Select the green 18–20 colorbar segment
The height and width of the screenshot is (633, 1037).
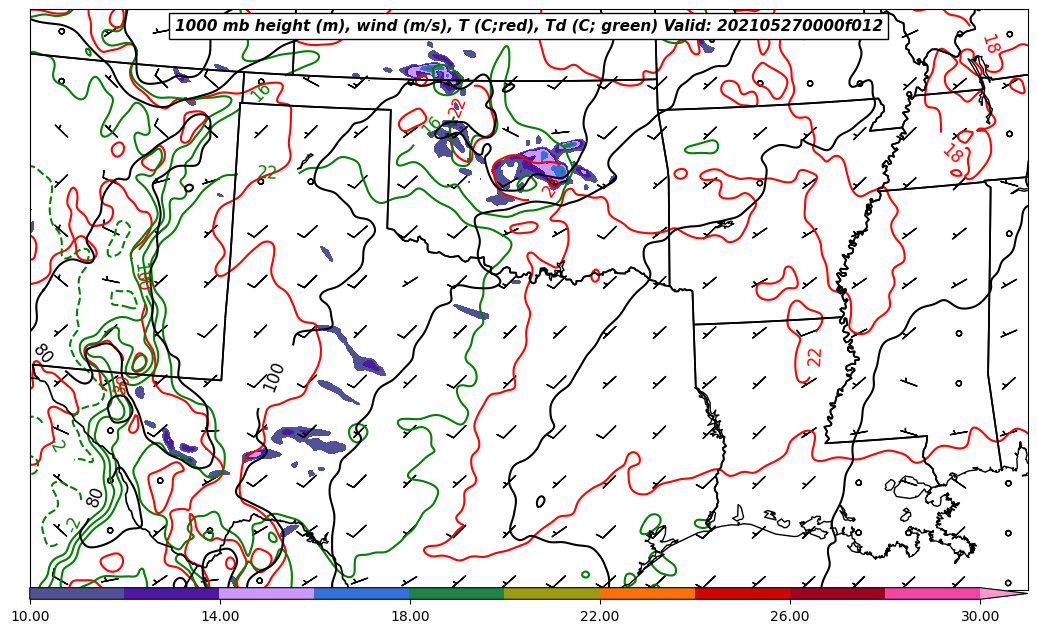[456, 593]
